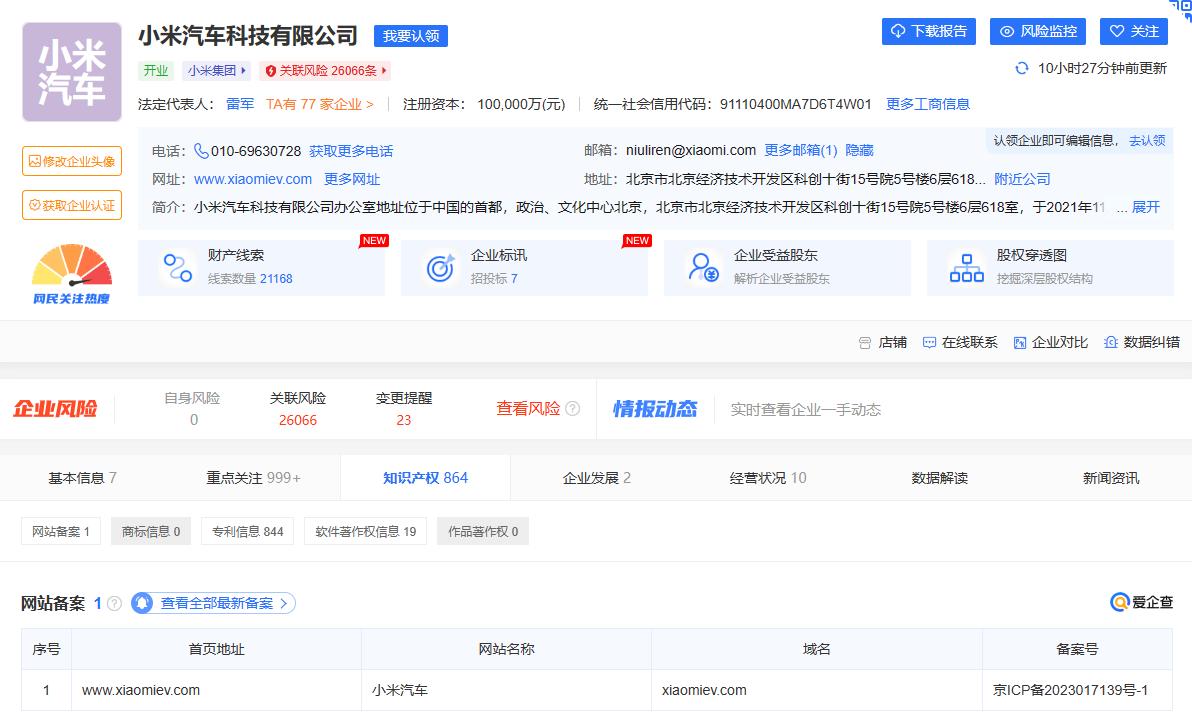Switch to 经营状况 10 tab
Screen dimensions: 1192x726
[768, 478]
